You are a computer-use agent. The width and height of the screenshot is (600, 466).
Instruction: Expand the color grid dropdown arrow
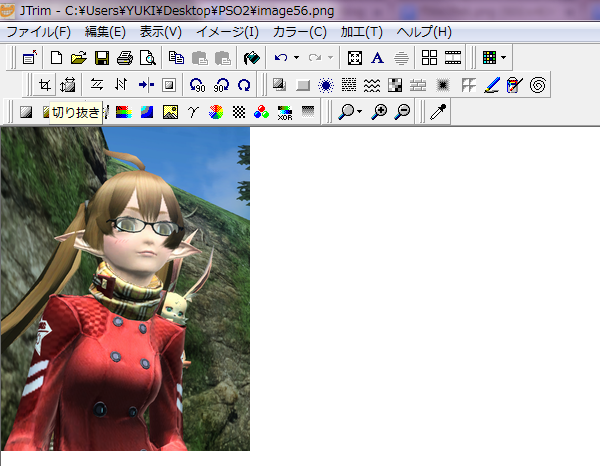coord(504,58)
